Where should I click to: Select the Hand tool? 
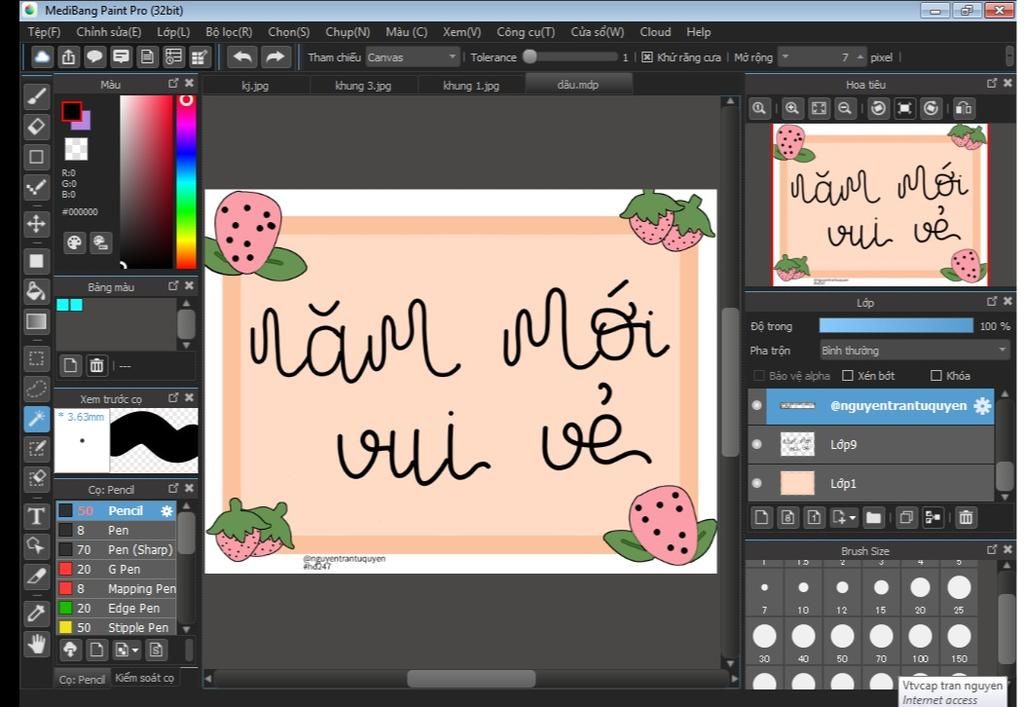coord(37,644)
